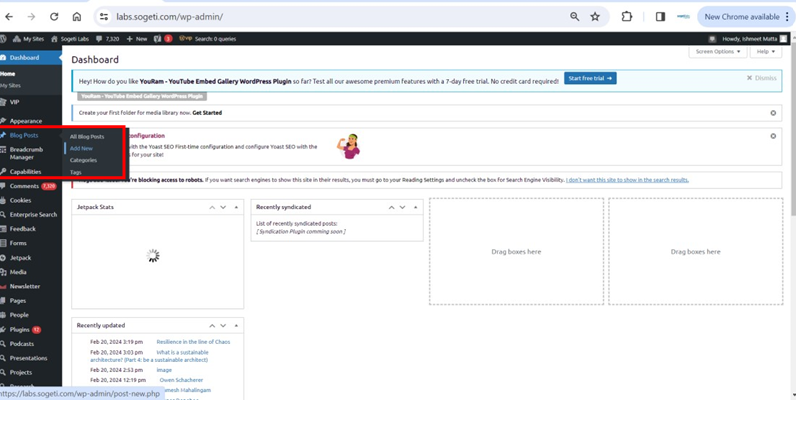Open the WordPress logo menu
Screen dimensions: 796x424
click(x=3, y=39)
